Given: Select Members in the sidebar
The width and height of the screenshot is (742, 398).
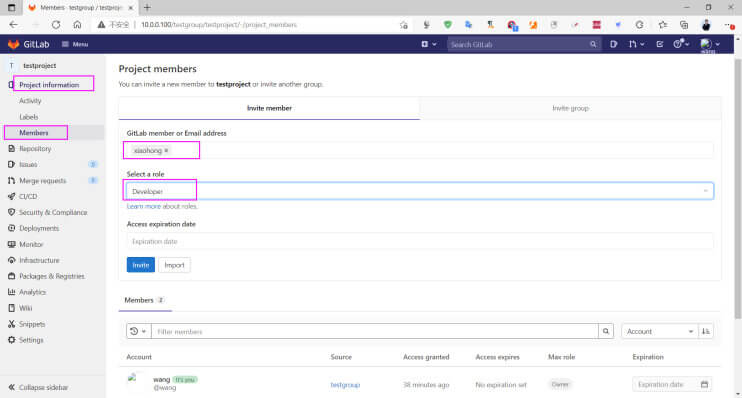Looking at the screenshot, I should pos(34,133).
